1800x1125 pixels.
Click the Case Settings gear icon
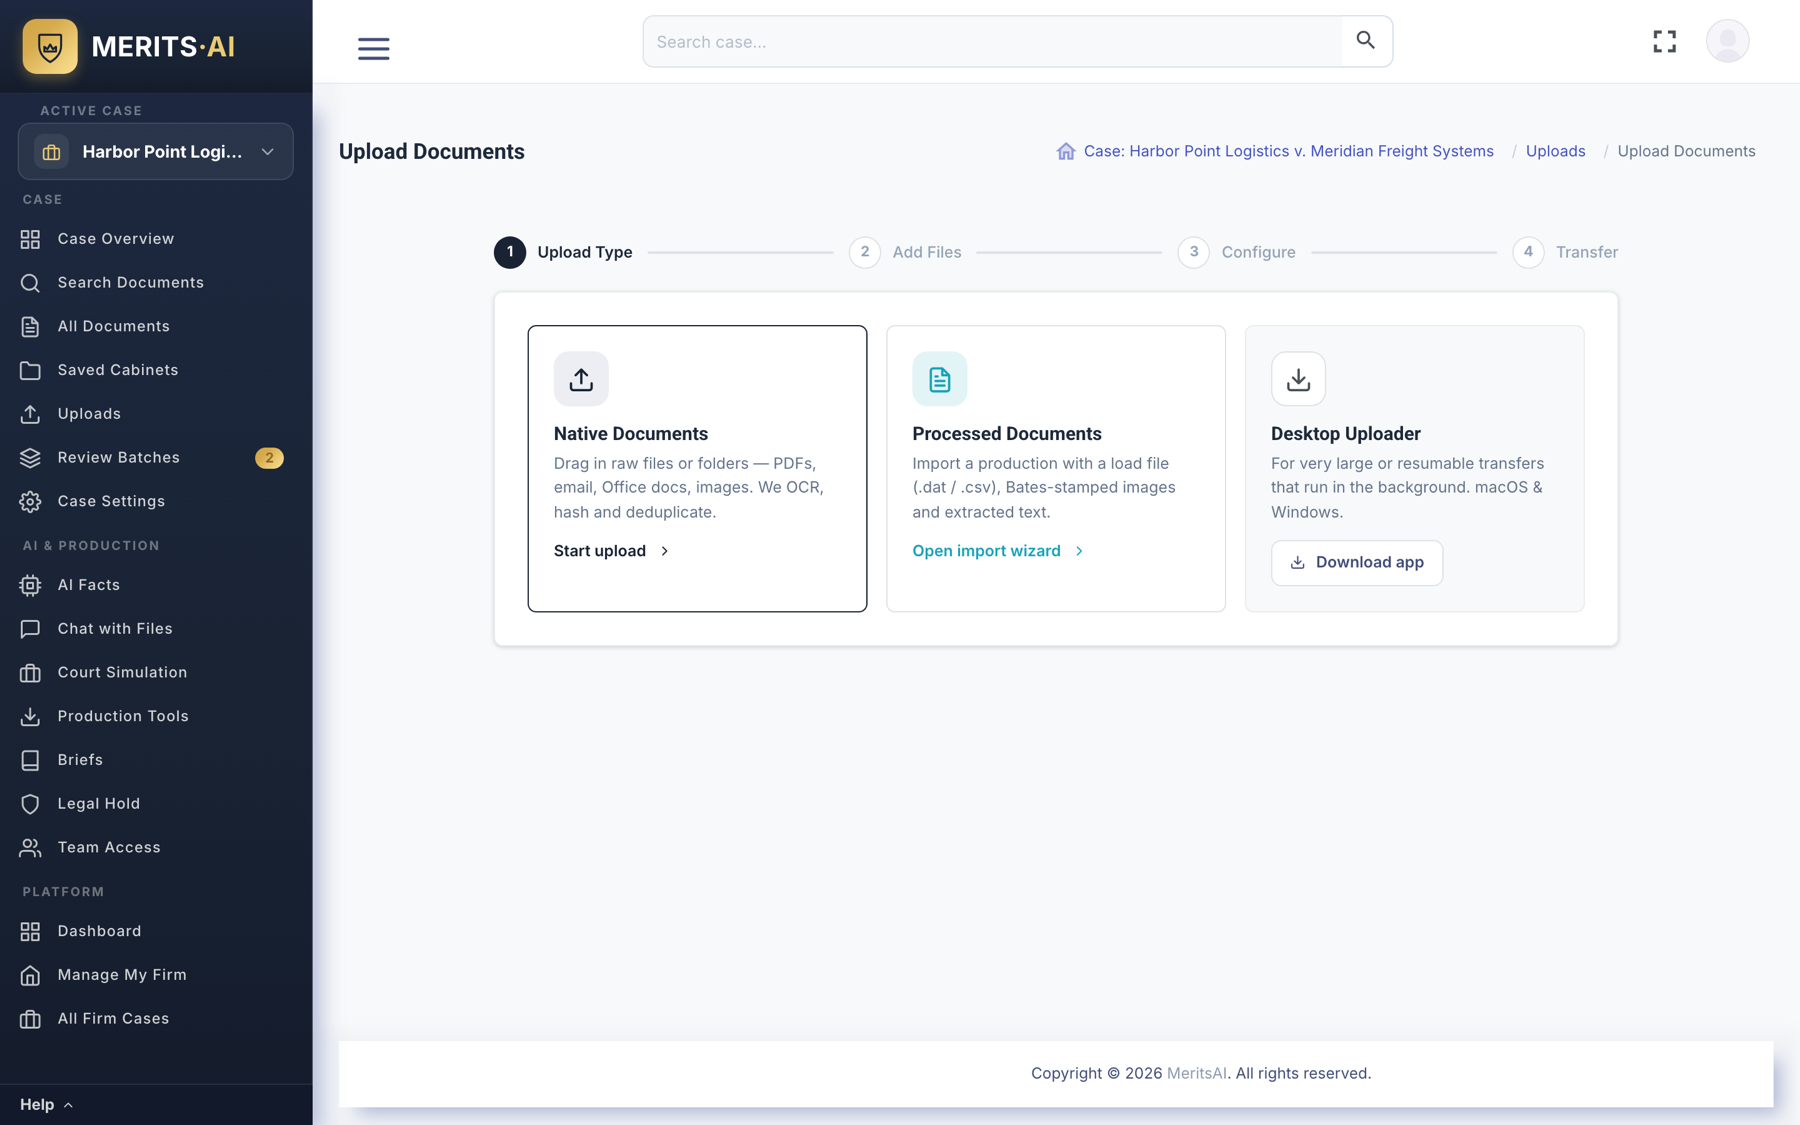(x=30, y=502)
